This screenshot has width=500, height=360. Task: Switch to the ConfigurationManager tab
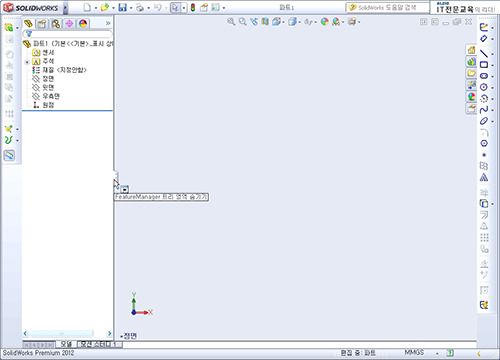pos(56,23)
